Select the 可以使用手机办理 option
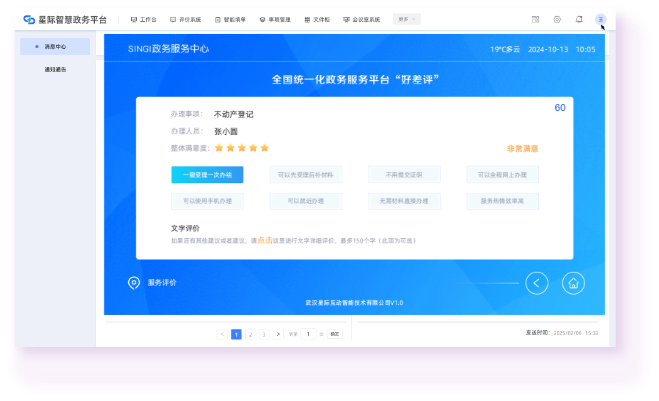 click(x=207, y=201)
